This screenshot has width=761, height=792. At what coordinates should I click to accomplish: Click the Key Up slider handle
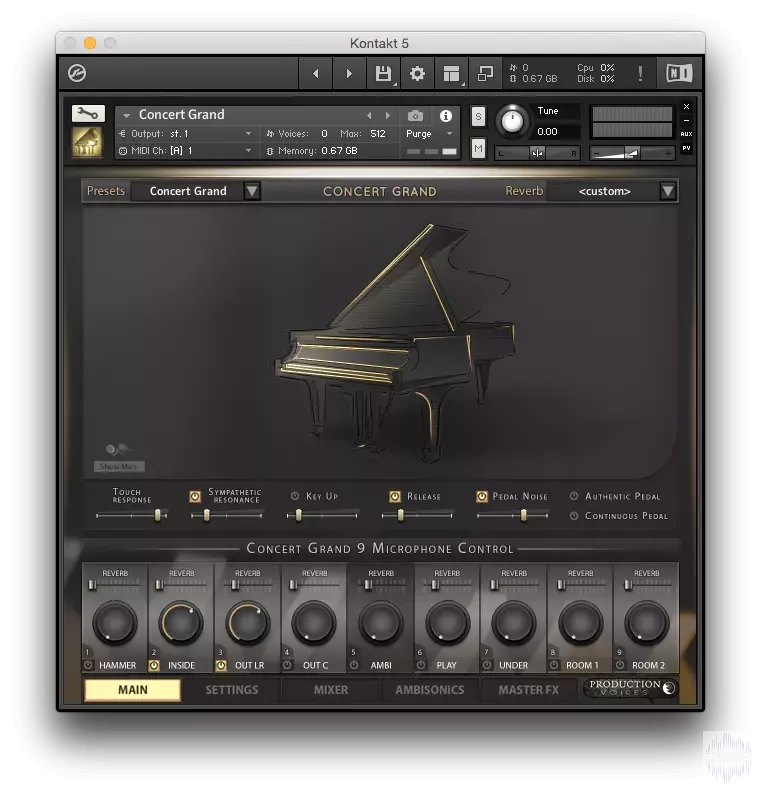pos(298,515)
